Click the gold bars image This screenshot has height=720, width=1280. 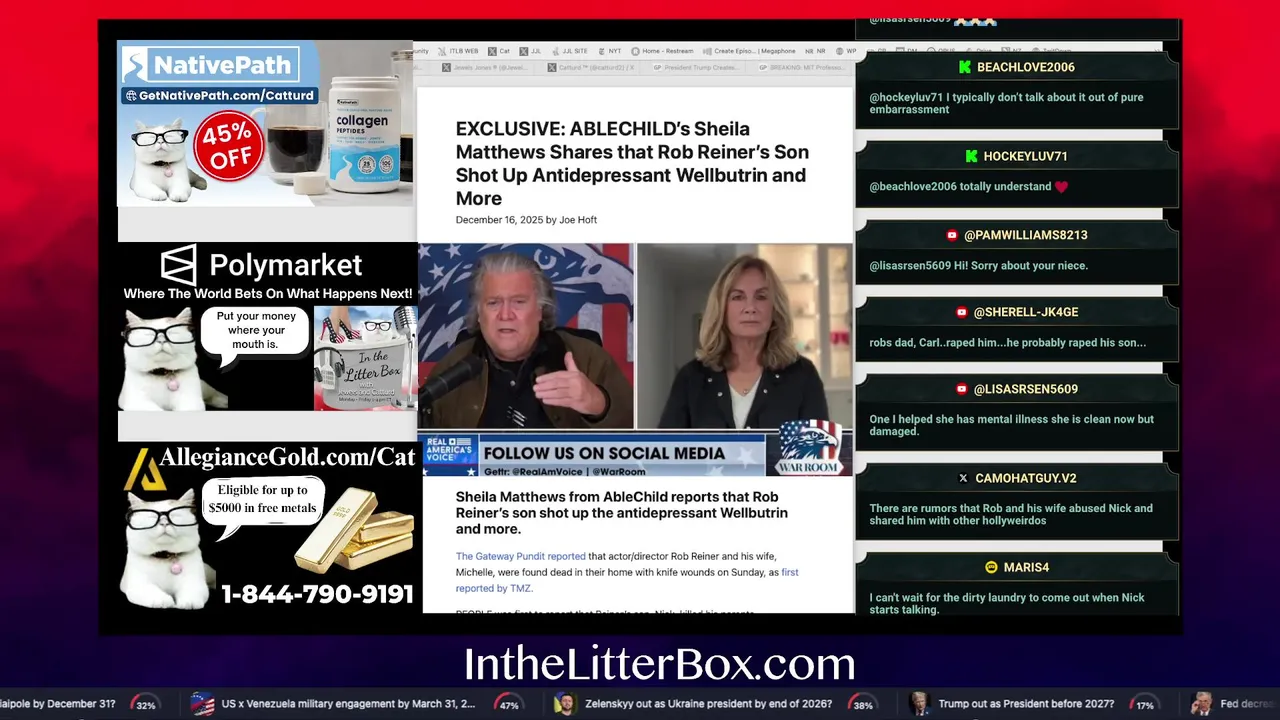coord(354,528)
